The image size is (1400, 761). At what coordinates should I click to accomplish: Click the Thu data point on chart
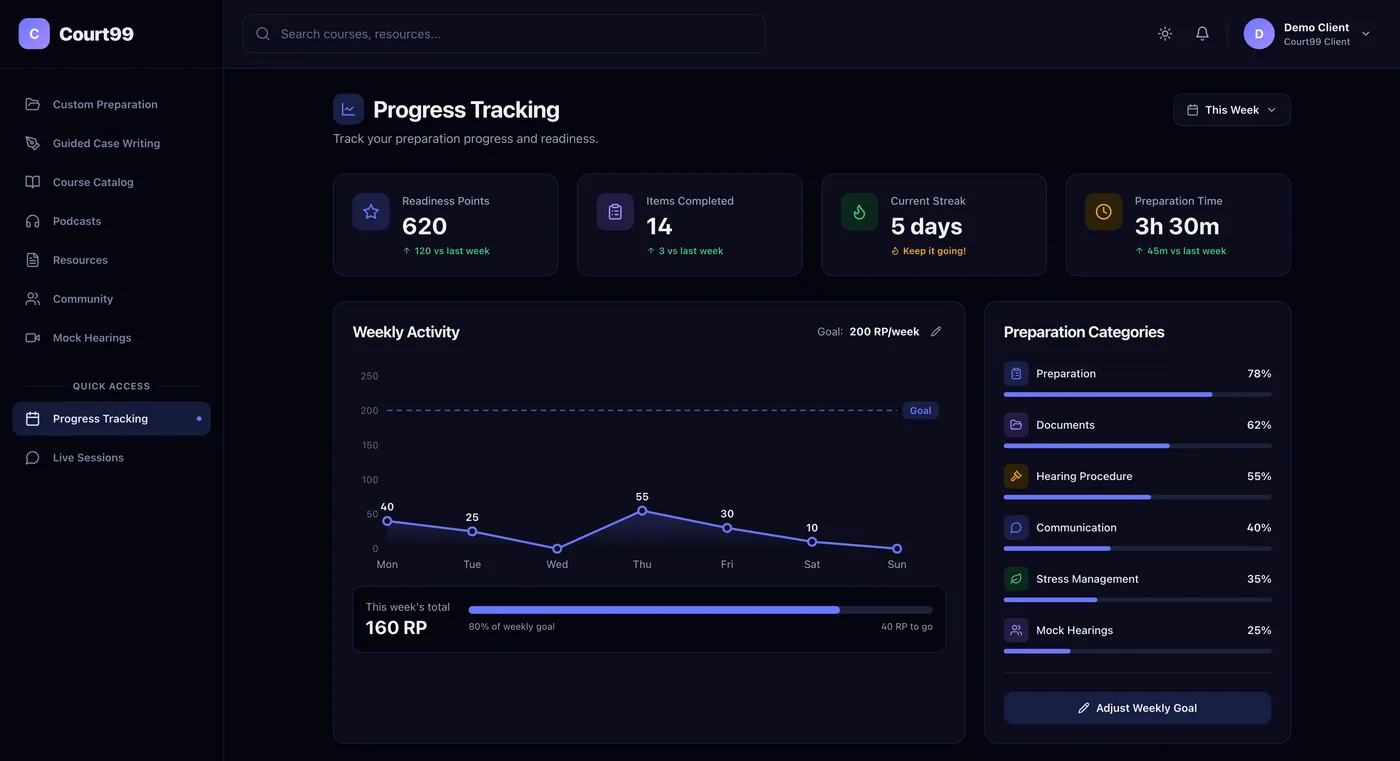[642, 511]
